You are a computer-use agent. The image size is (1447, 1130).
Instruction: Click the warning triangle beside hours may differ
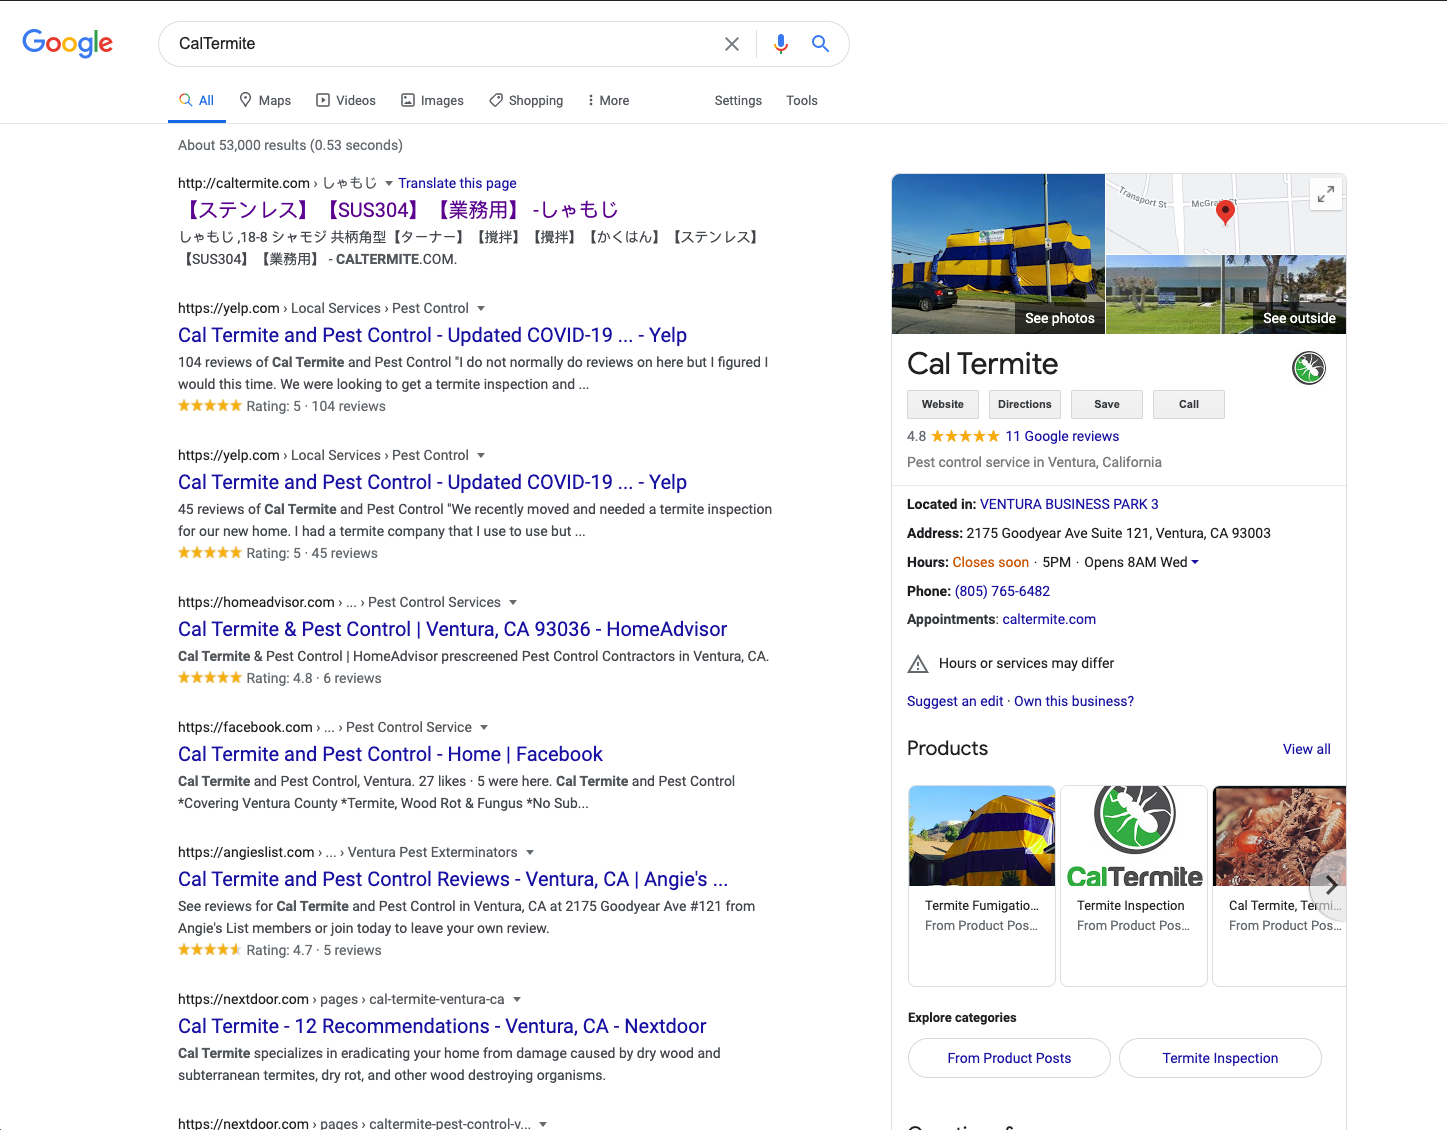click(917, 664)
